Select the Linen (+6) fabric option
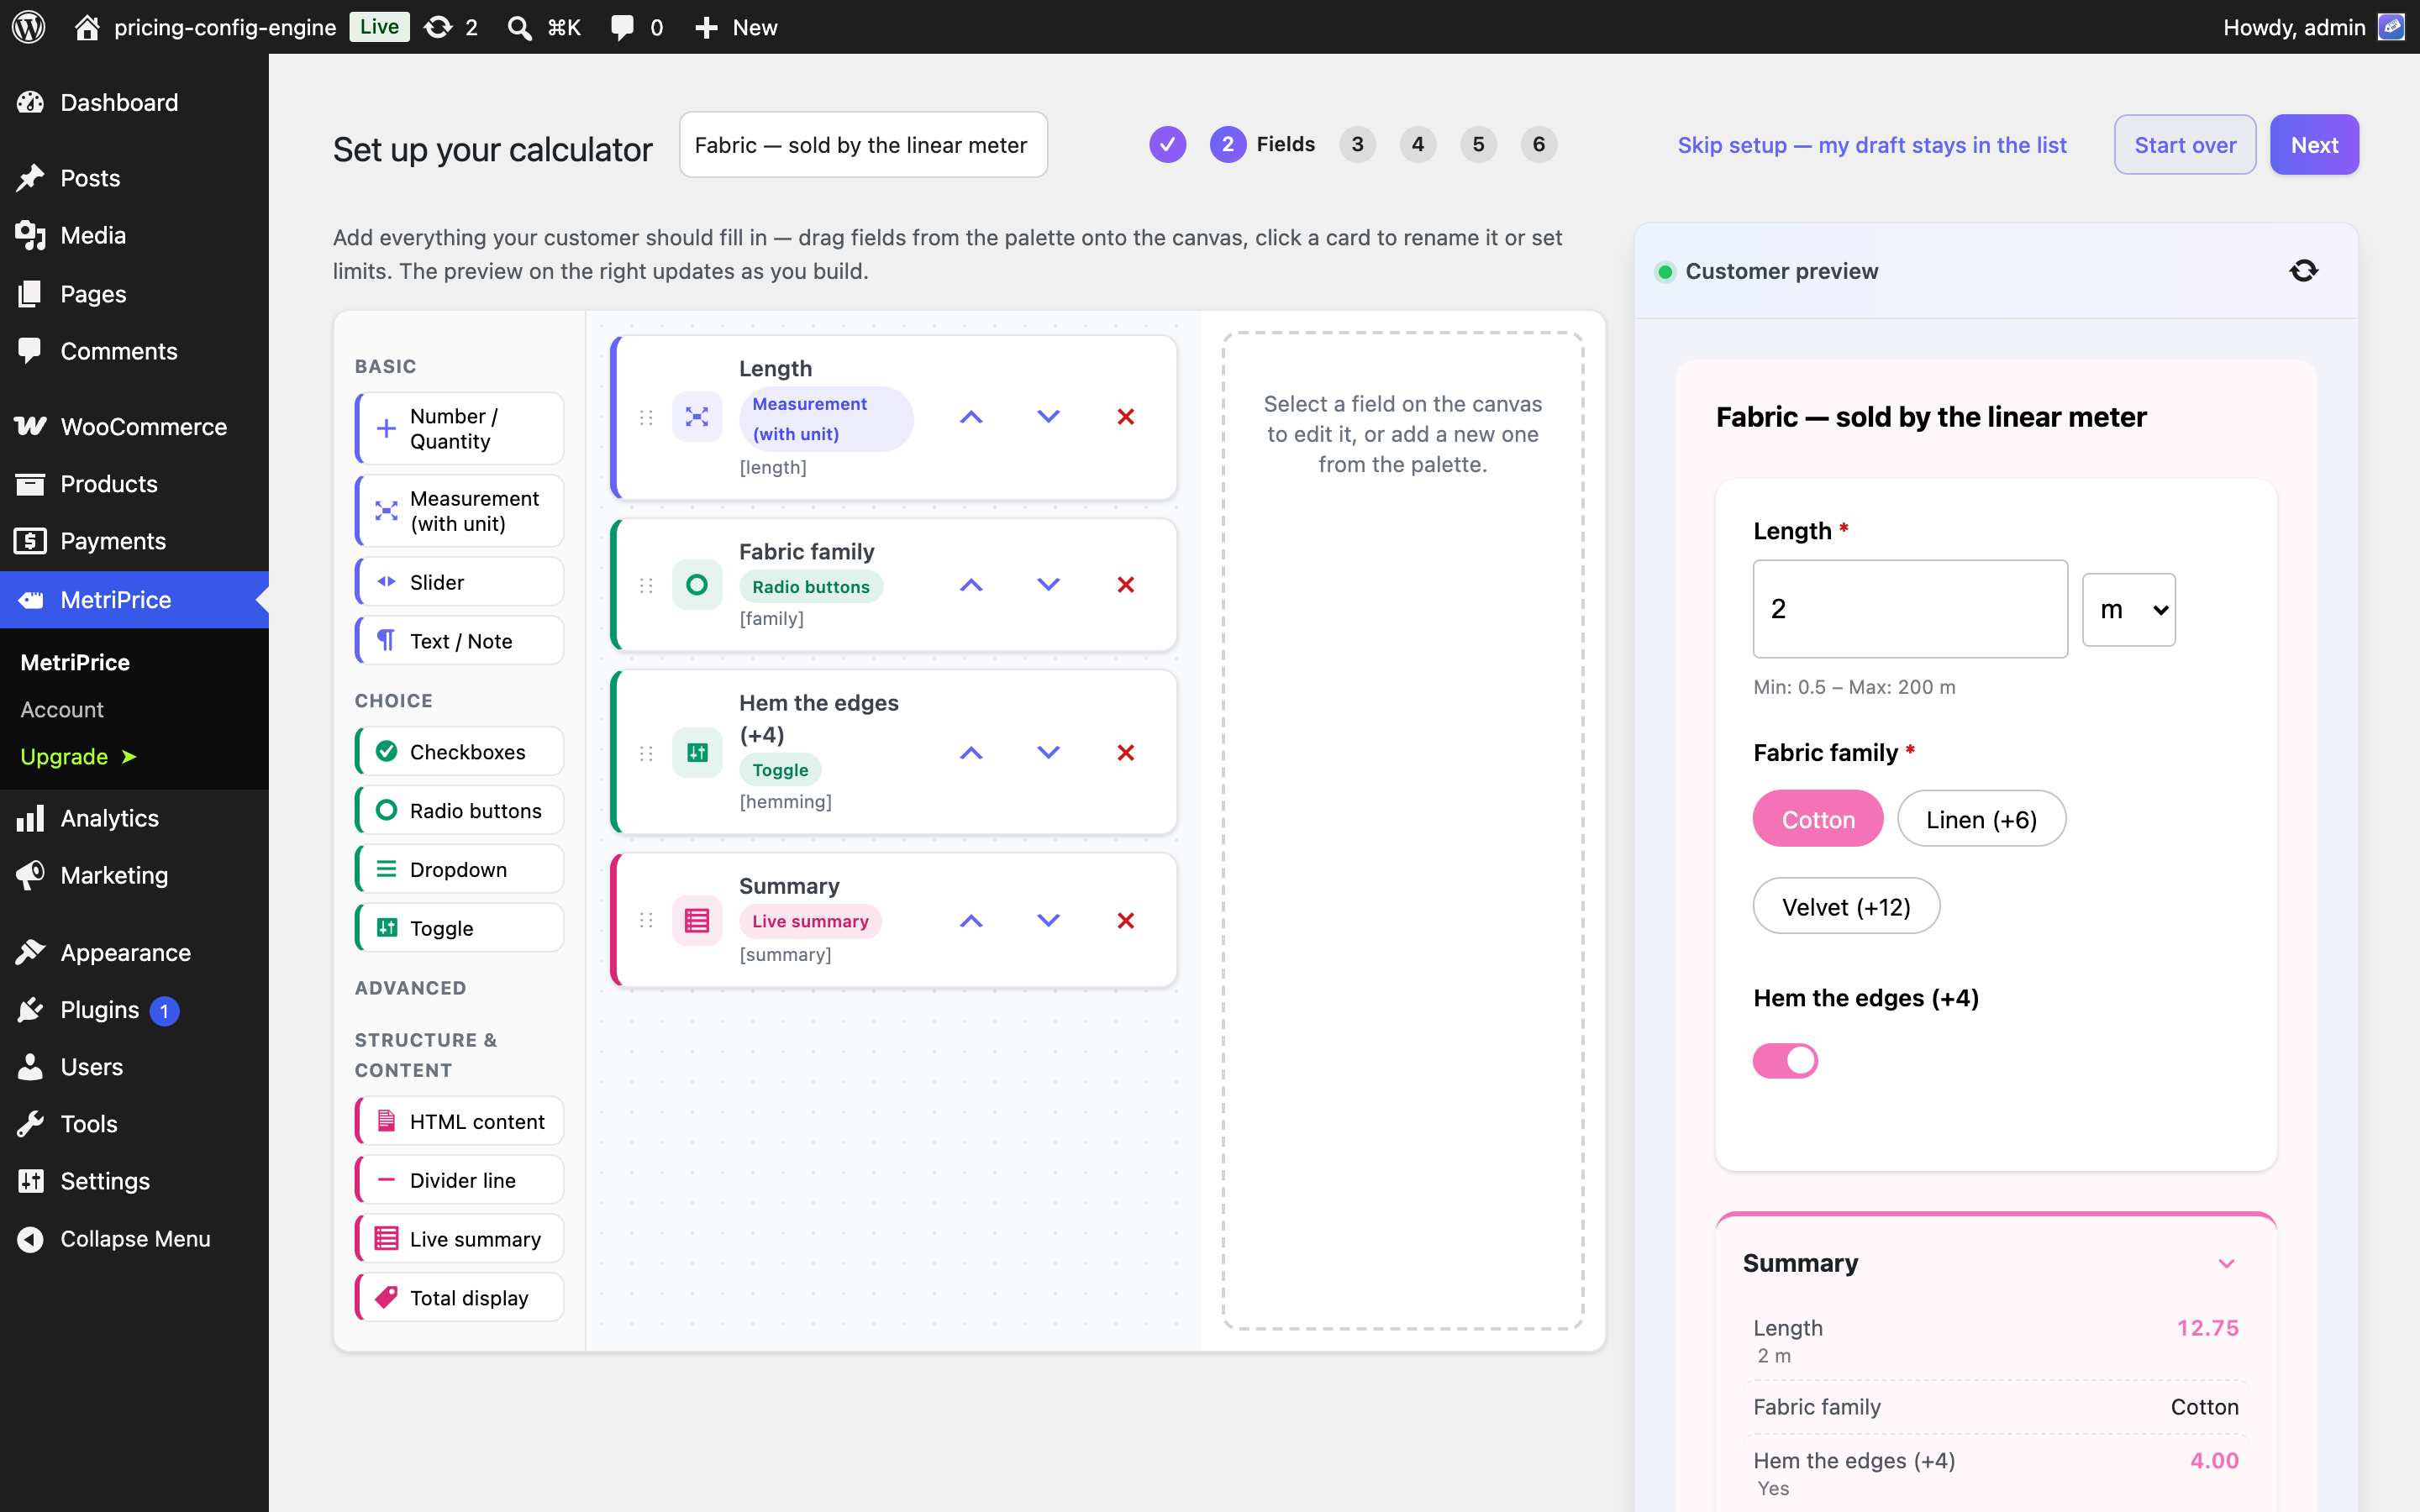Image resolution: width=2420 pixels, height=1512 pixels. tap(1981, 819)
